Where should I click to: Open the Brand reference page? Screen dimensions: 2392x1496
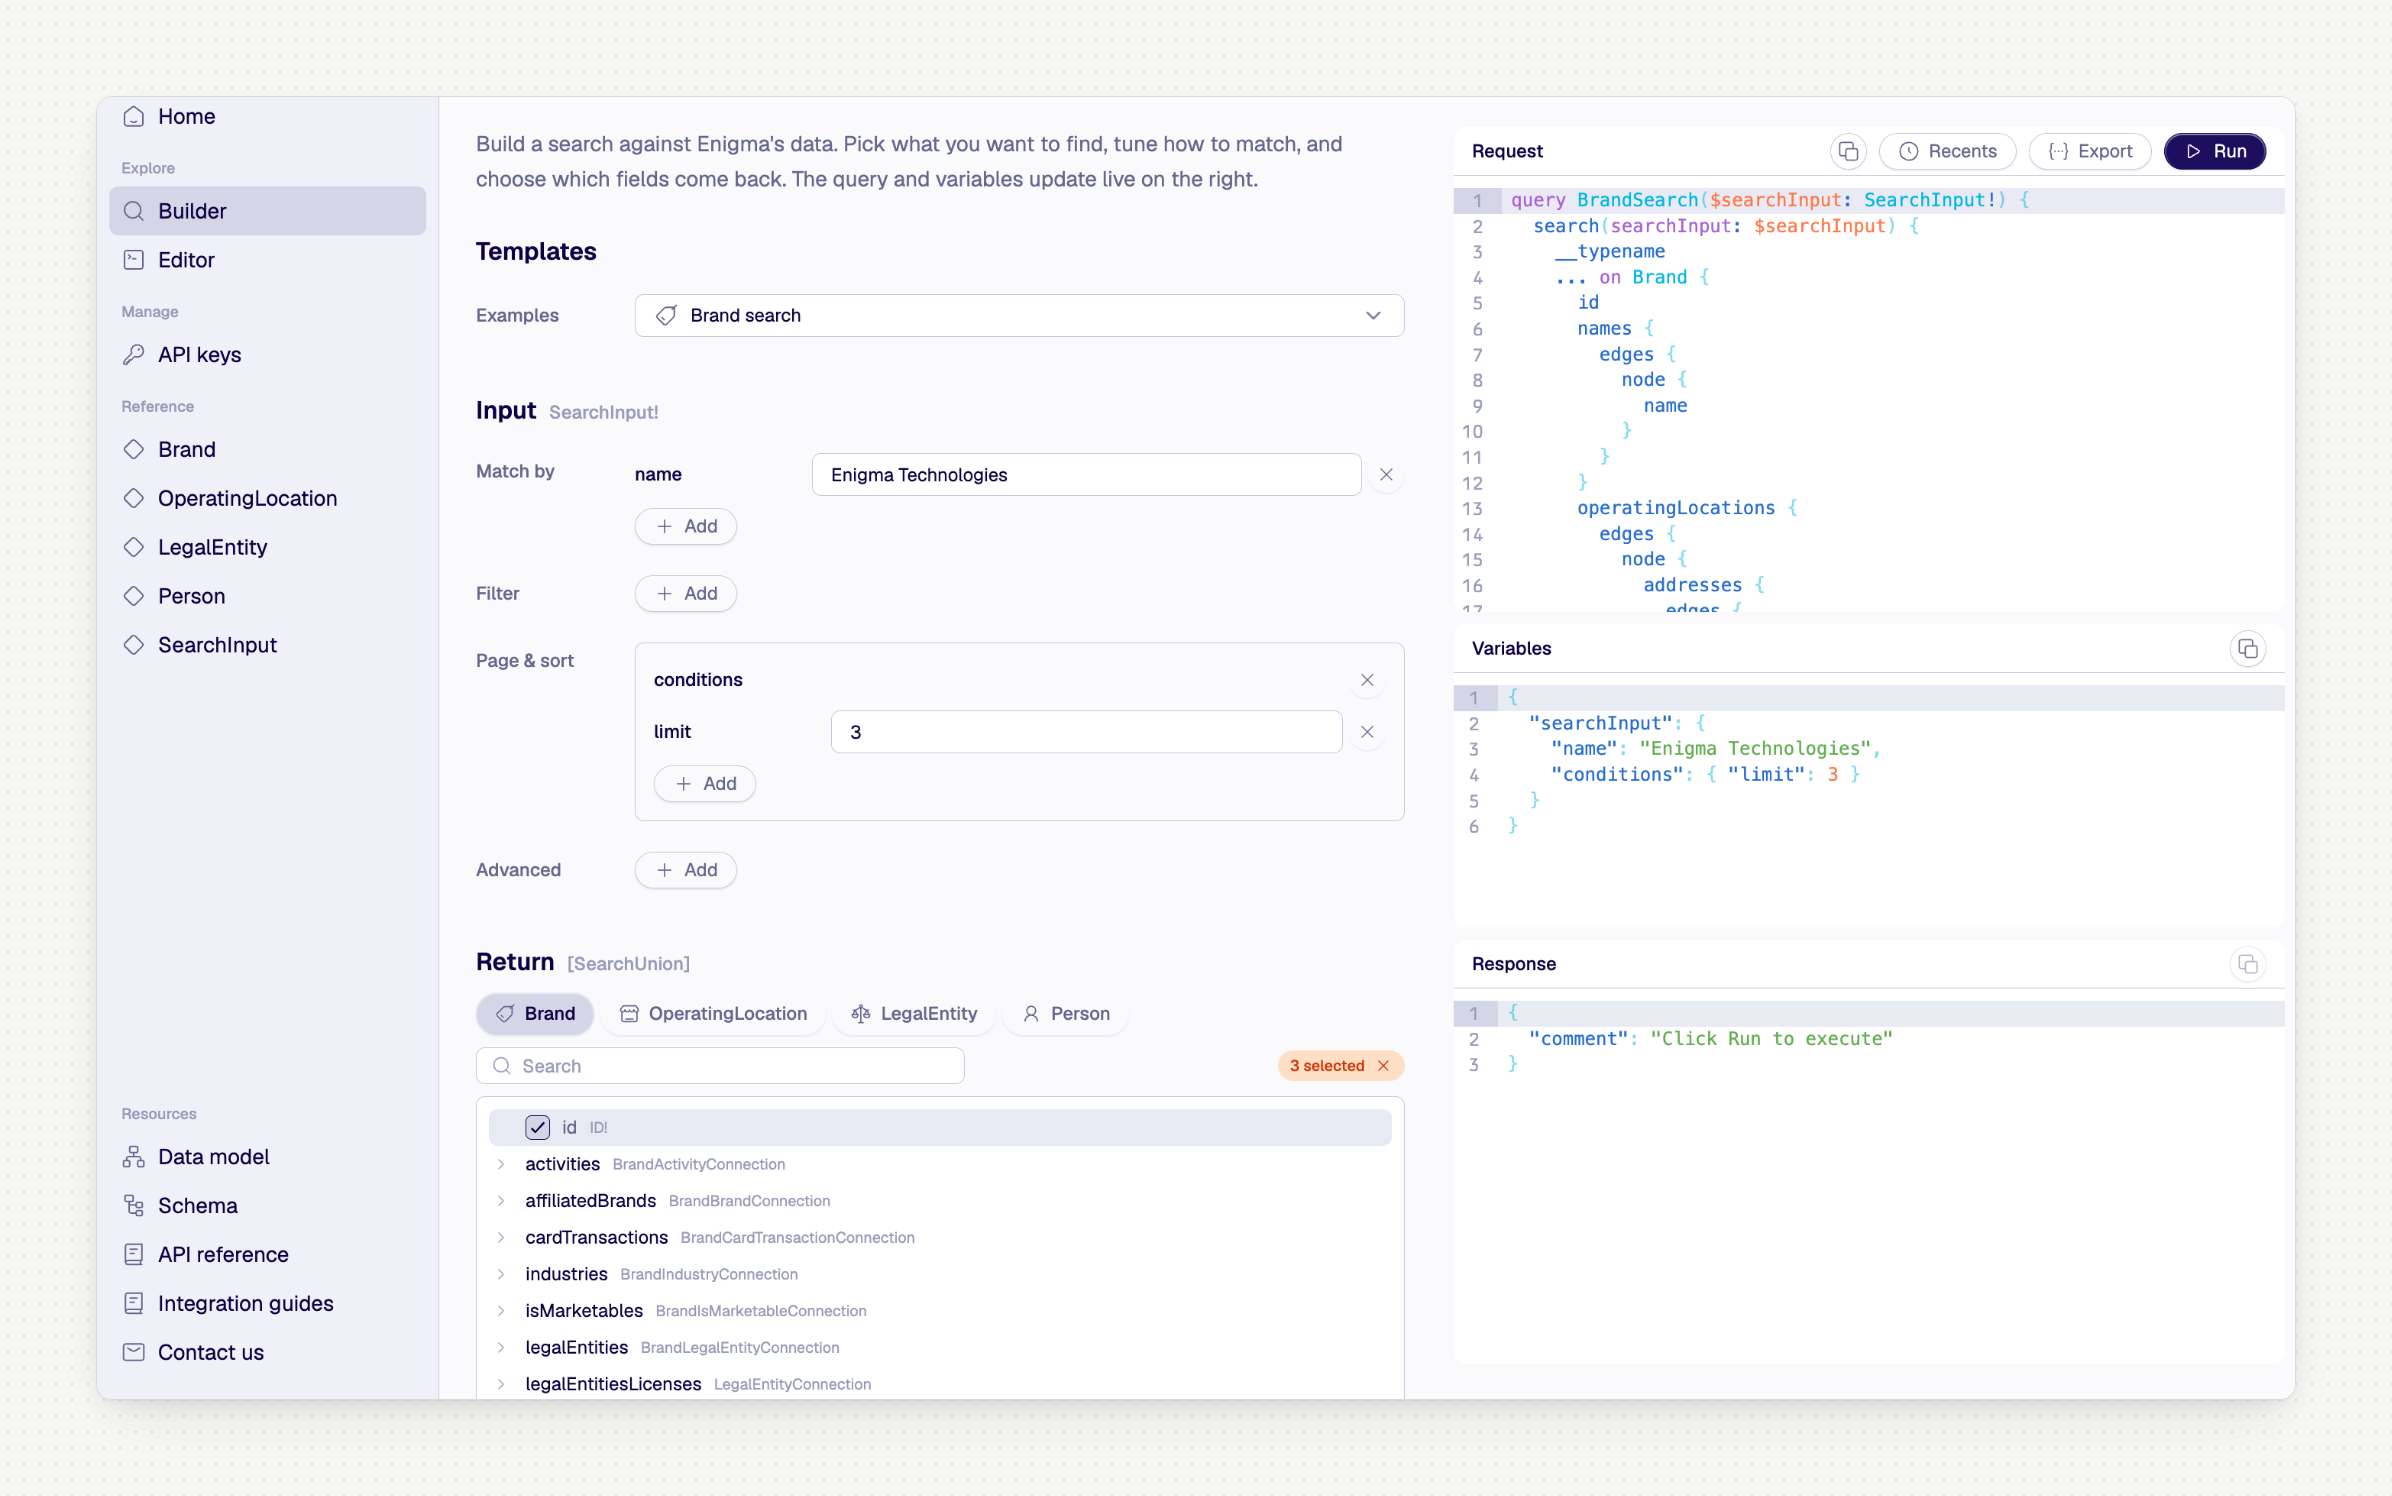[x=267, y=450]
